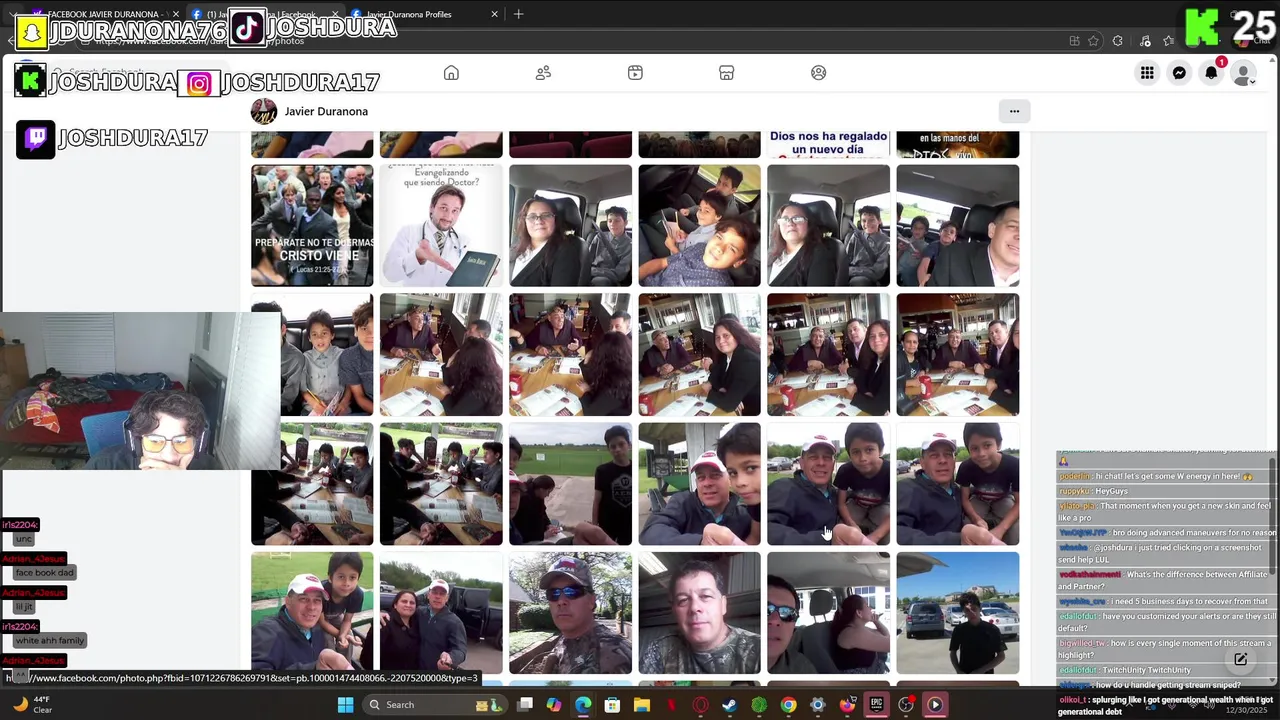Open the doctor holding a Bible photo
Screen dimensions: 1280x720
441,226
